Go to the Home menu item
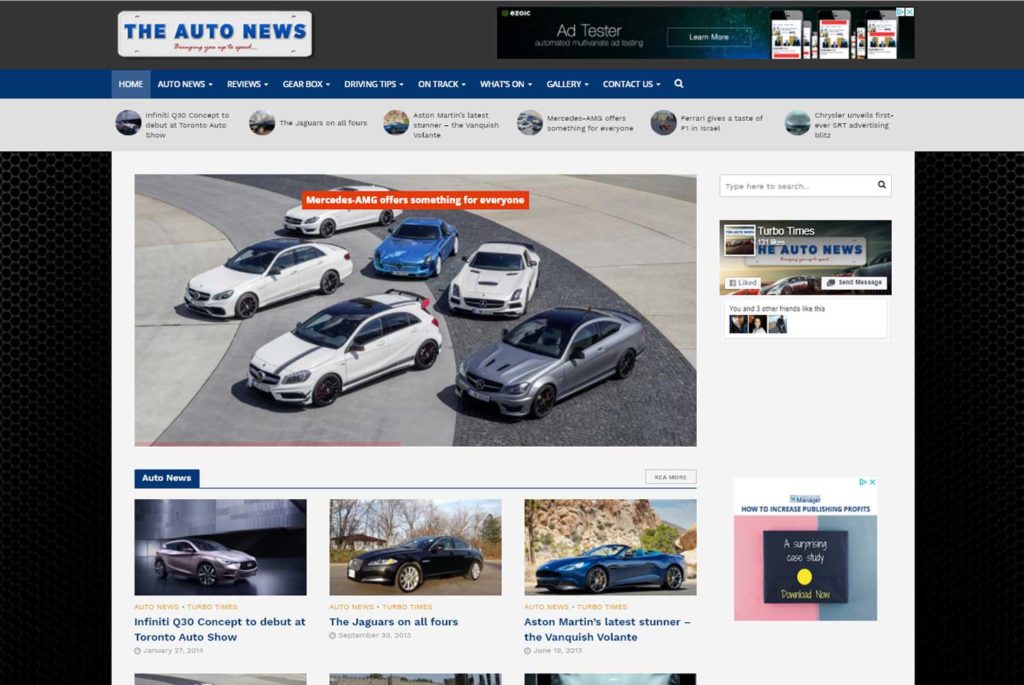The image size is (1024, 685). click(x=131, y=84)
